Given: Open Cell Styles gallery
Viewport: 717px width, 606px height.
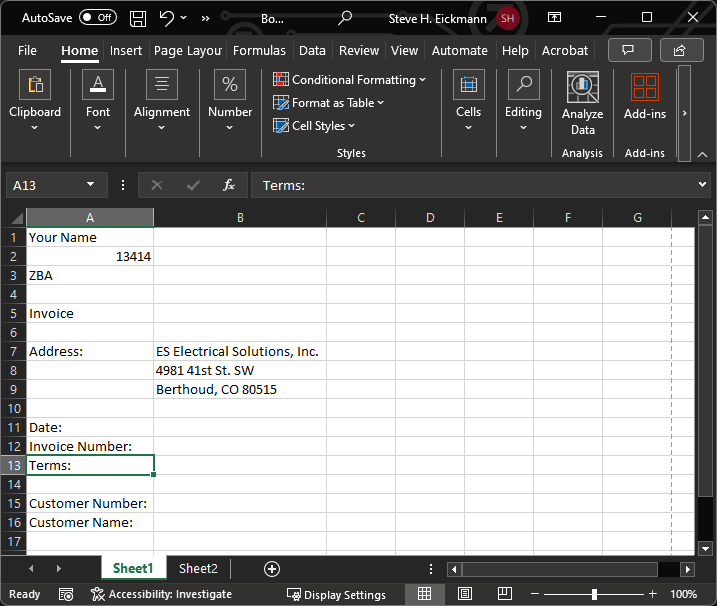Looking at the screenshot, I should coord(314,126).
